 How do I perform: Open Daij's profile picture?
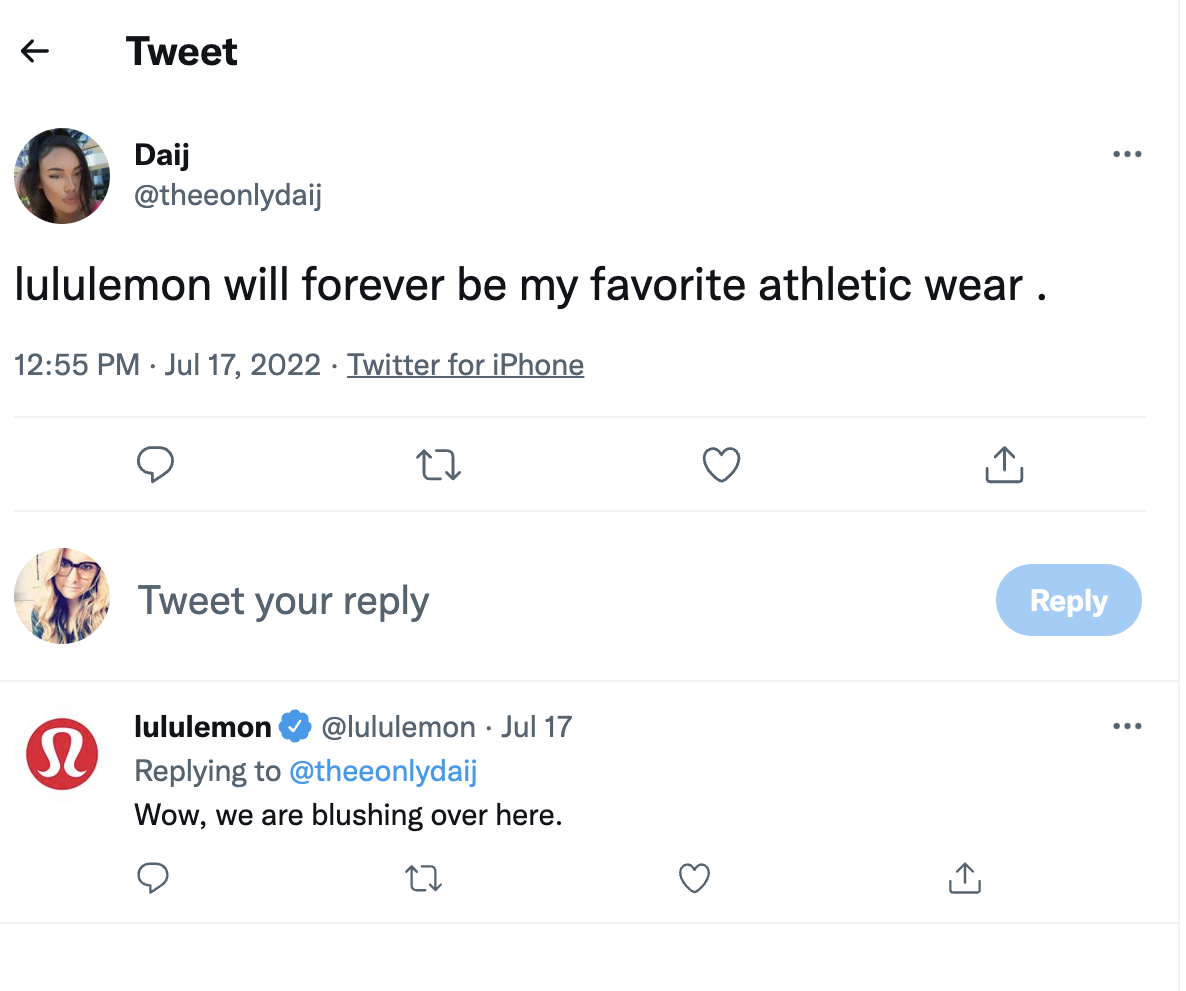click(62, 176)
